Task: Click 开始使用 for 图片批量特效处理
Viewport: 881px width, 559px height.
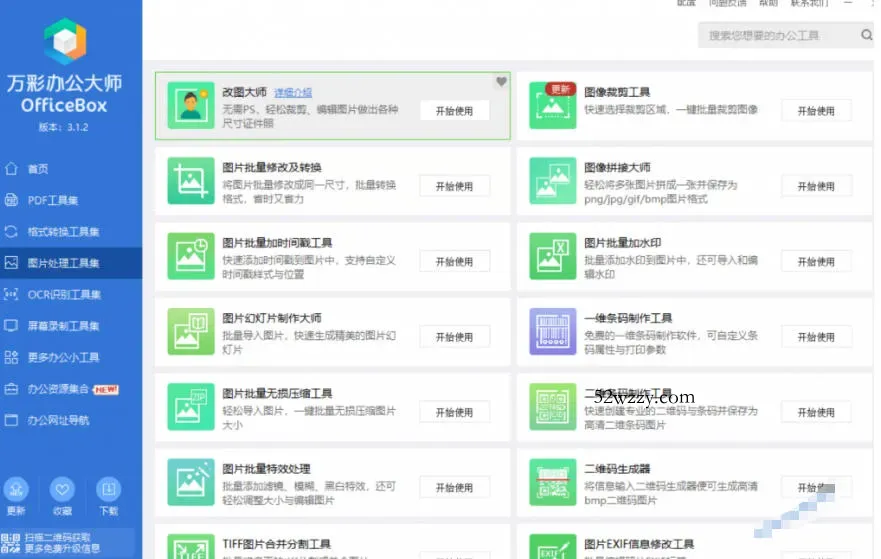Action: [x=455, y=487]
